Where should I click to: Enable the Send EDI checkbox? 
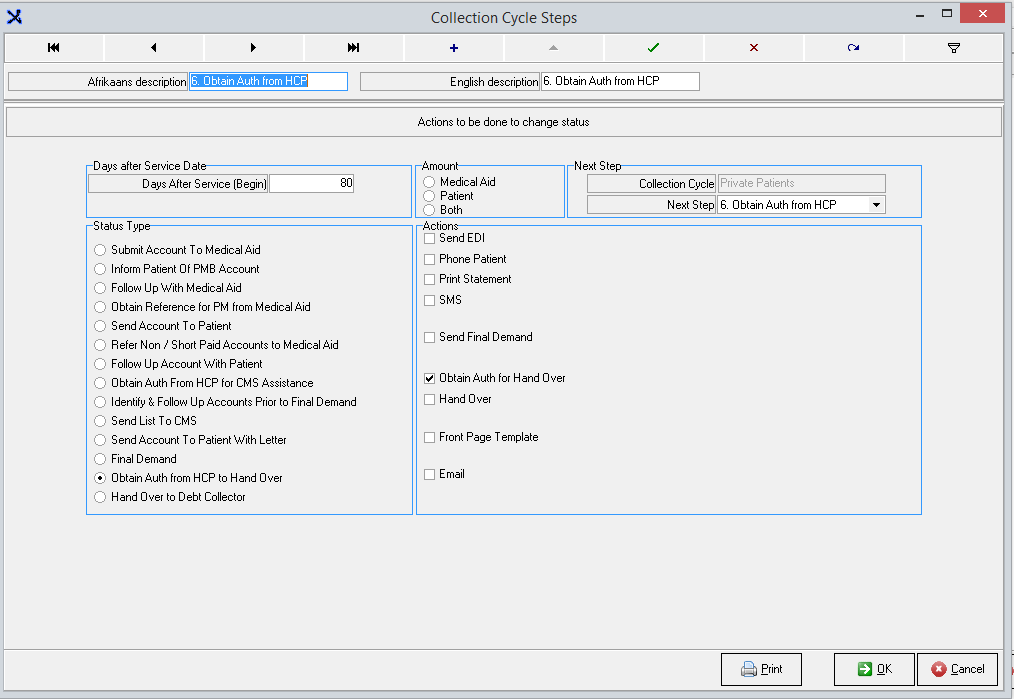430,239
